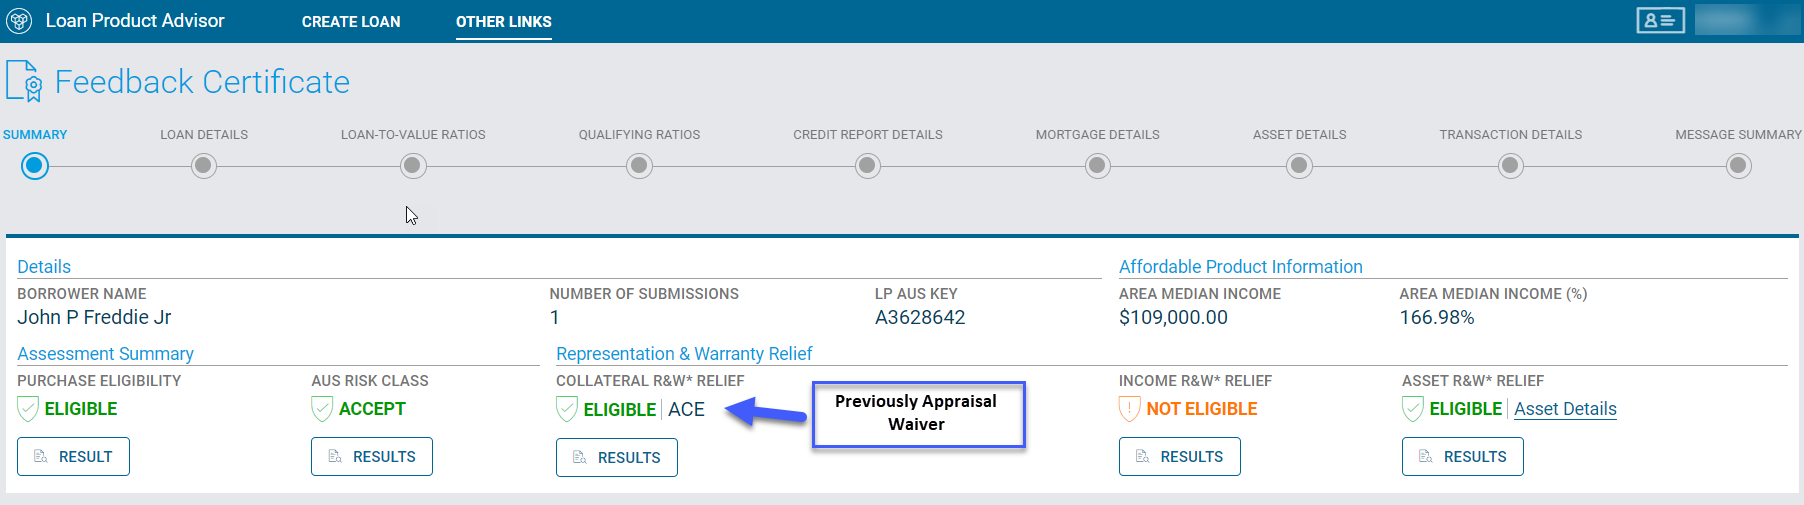Click the orange Income R&W warning shield

1130,409
